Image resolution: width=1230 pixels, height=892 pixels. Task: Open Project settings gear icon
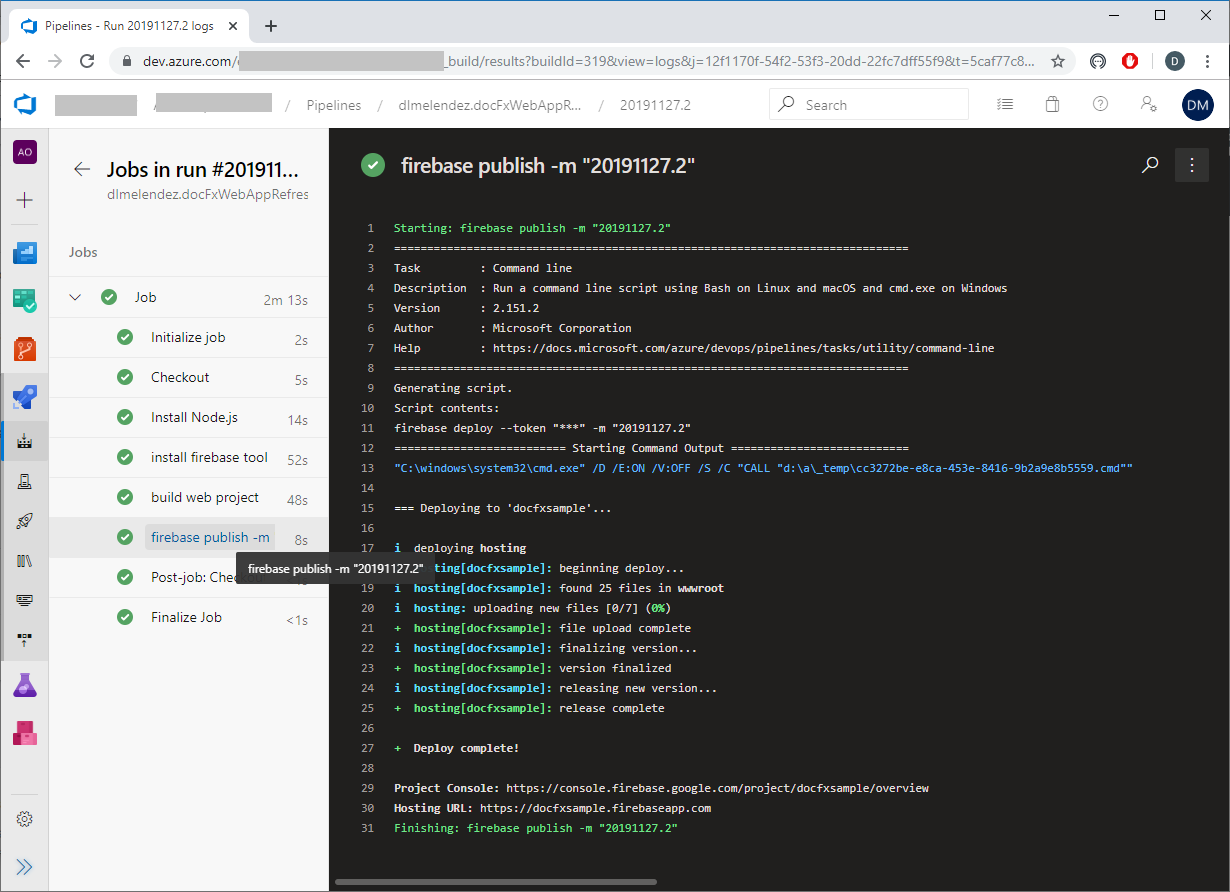coord(25,819)
